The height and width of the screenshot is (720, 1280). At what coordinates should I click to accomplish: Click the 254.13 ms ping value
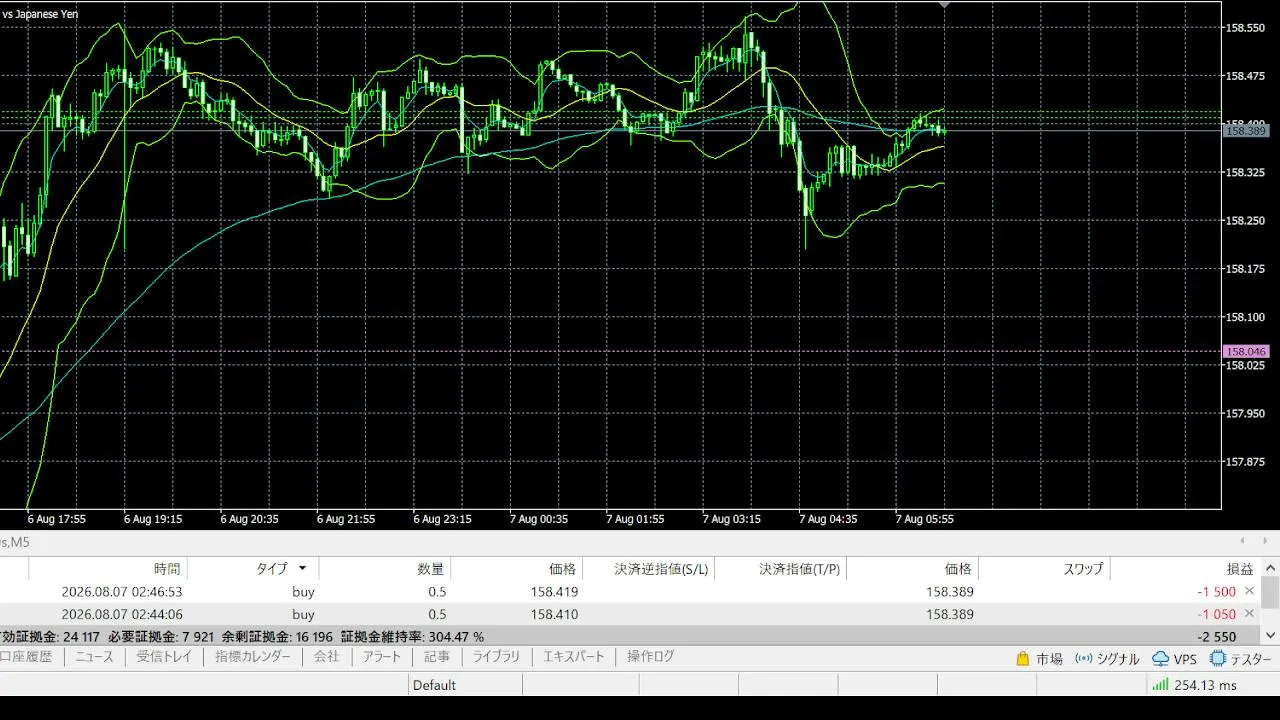[x=1205, y=685]
